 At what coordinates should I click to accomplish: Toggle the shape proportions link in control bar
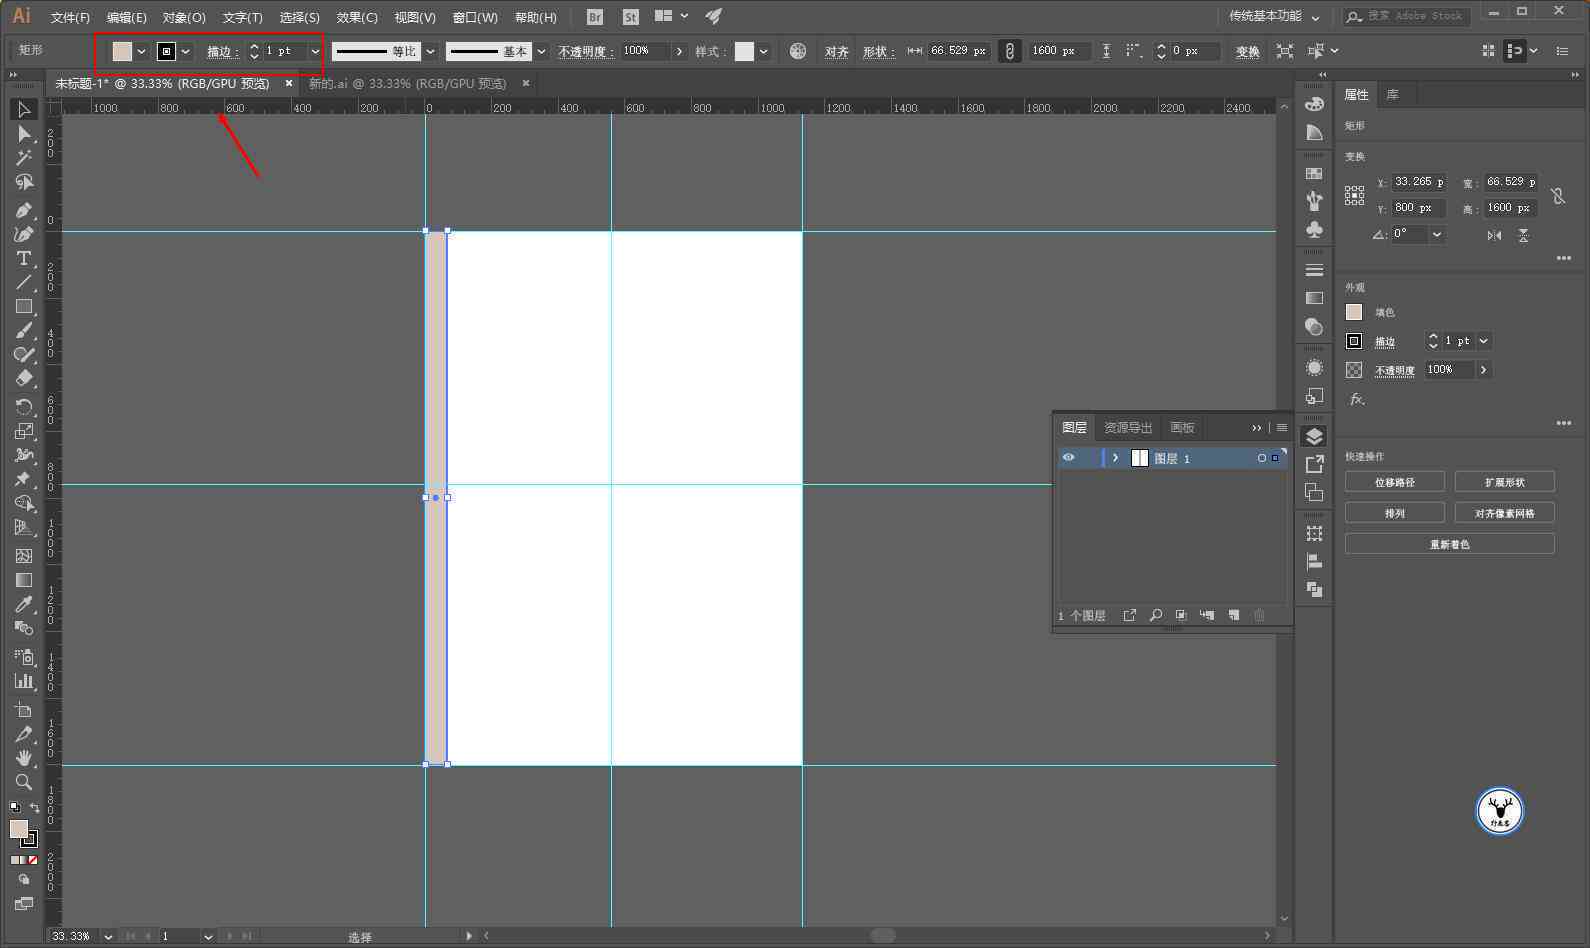(x=1010, y=51)
